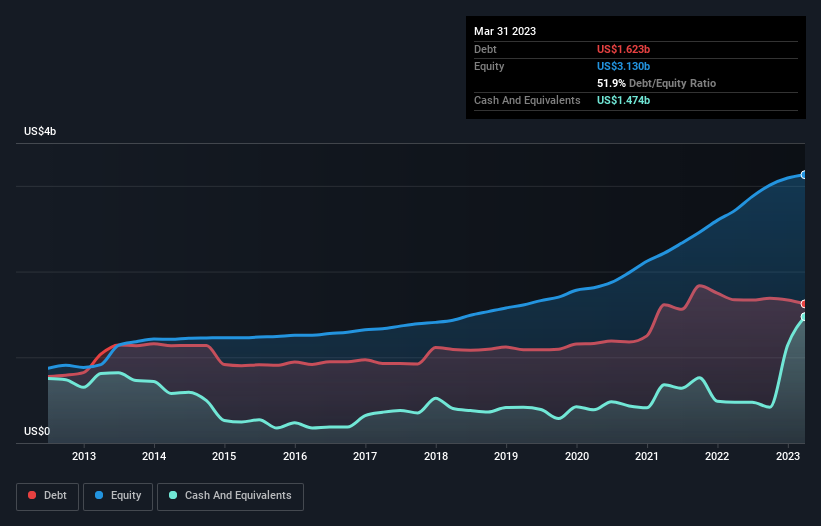Screen dimensions: 821x526
Task: Toggle the Debt series legend button
Action: [x=48, y=496]
